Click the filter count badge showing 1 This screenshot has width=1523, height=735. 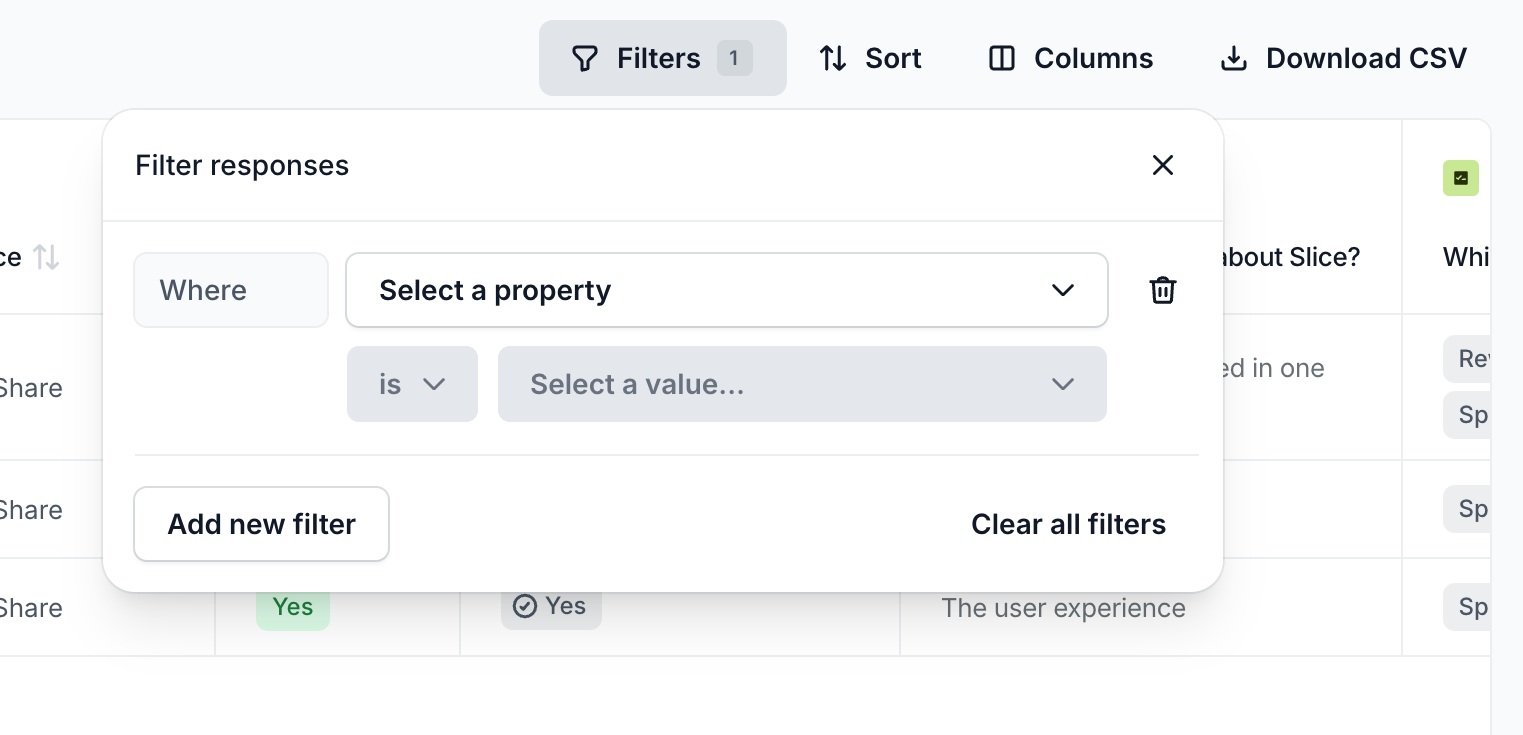pos(735,58)
